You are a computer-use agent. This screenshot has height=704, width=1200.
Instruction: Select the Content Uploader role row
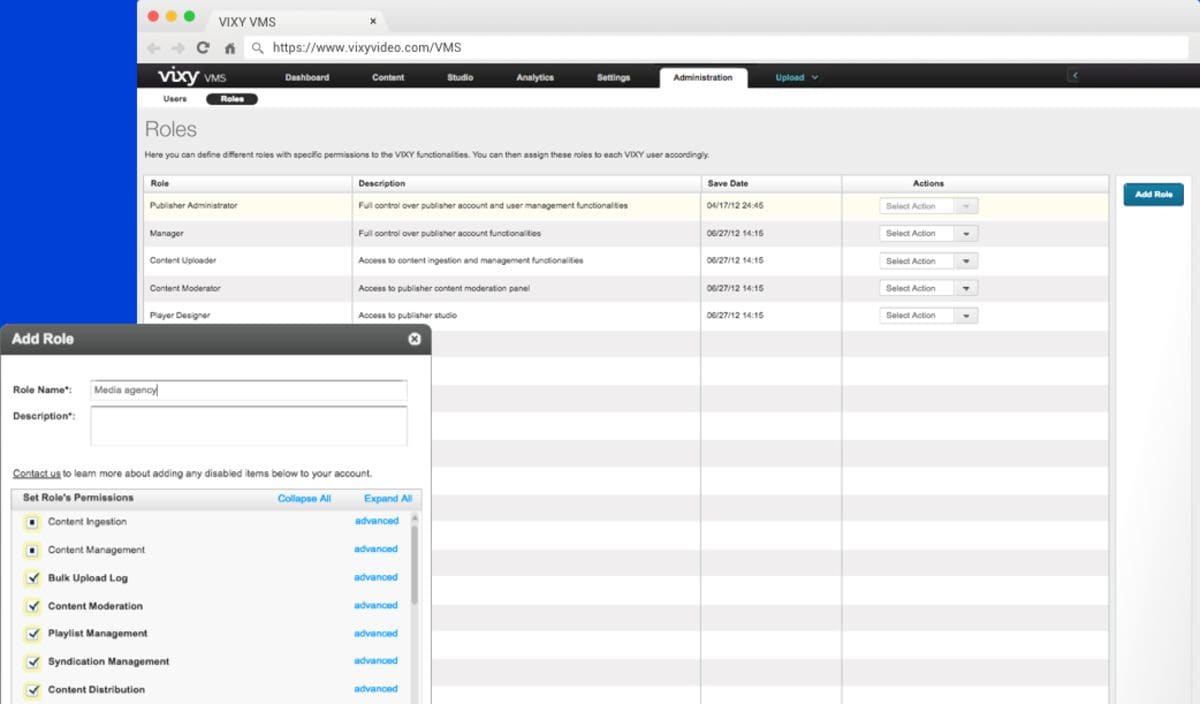[x=626, y=261]
